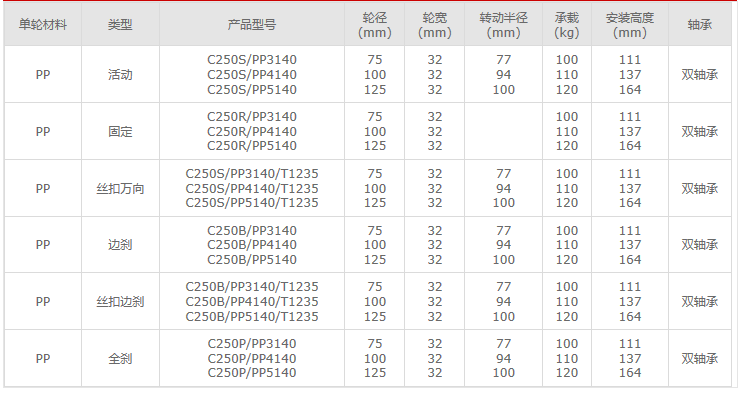Screen dimensions: 738x398
Task: Select the 固定 type cell
Action: (120, 131)
